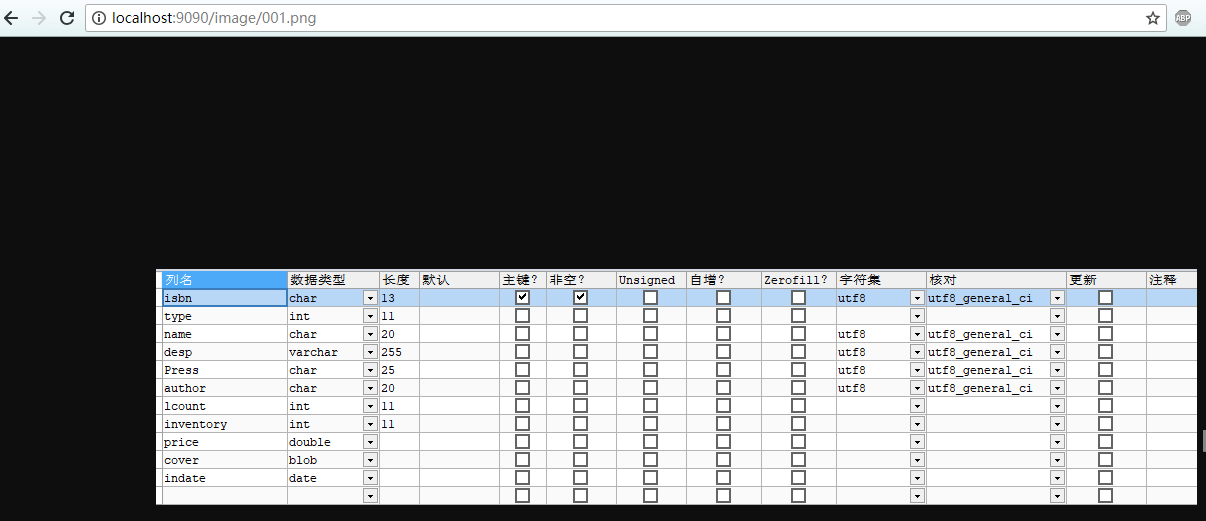
Task: Click the 非空? column header
Action: [581, 280]
